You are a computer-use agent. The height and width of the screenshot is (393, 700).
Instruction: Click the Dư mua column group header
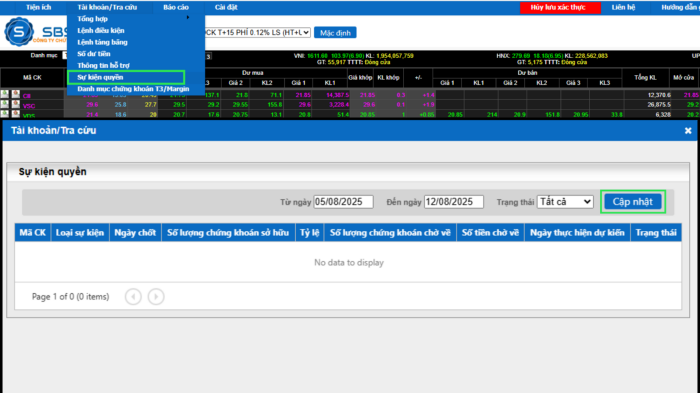(253, 73)
